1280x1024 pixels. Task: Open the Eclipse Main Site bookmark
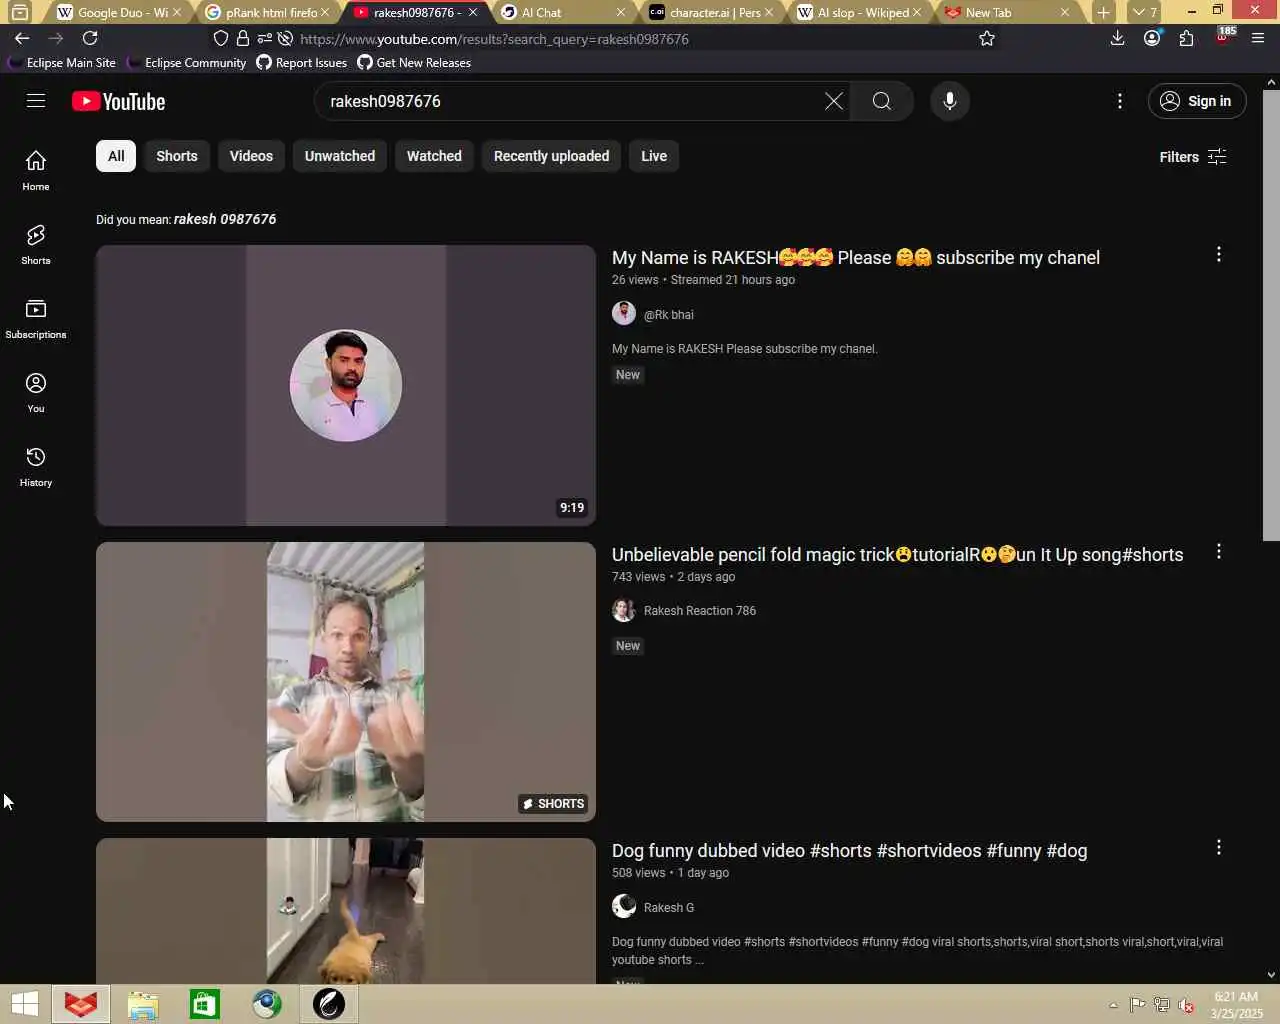tap(62, 62)
